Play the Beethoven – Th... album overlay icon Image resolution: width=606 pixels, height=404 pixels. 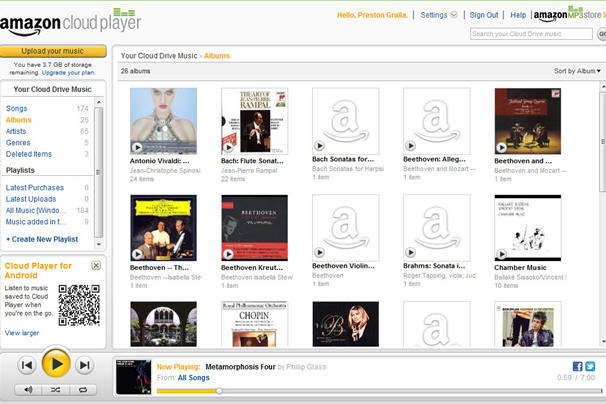(x=137, y=254)
